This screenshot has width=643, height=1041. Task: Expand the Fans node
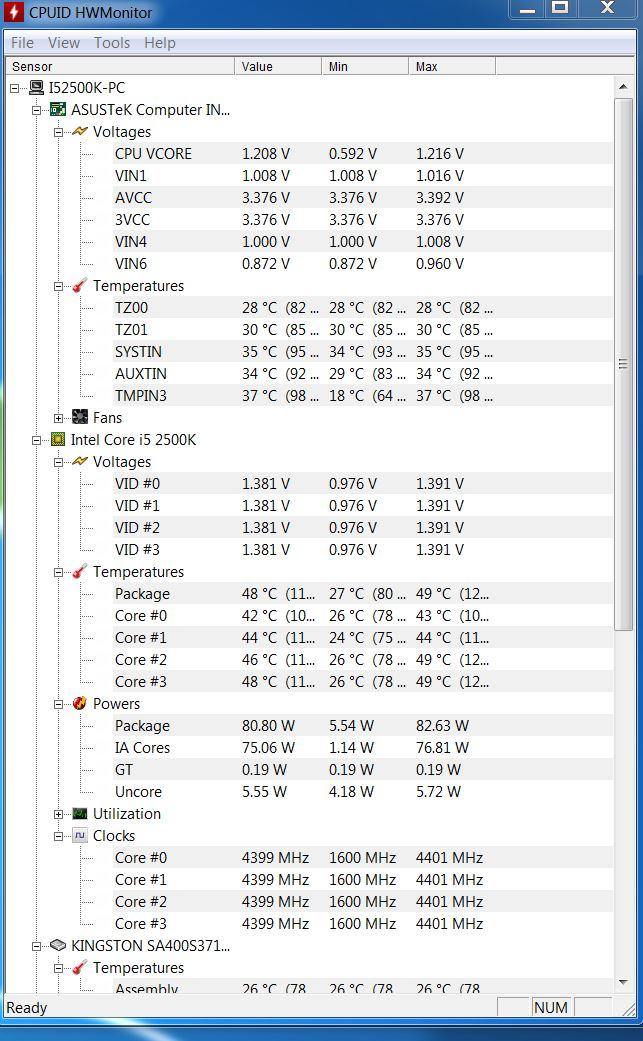(x=58, y=418)
